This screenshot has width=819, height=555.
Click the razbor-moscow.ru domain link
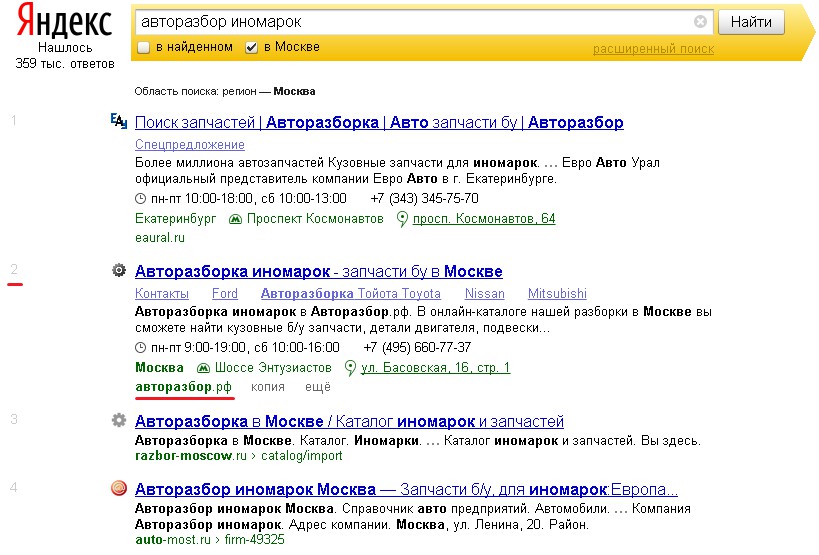coord(191,456)
